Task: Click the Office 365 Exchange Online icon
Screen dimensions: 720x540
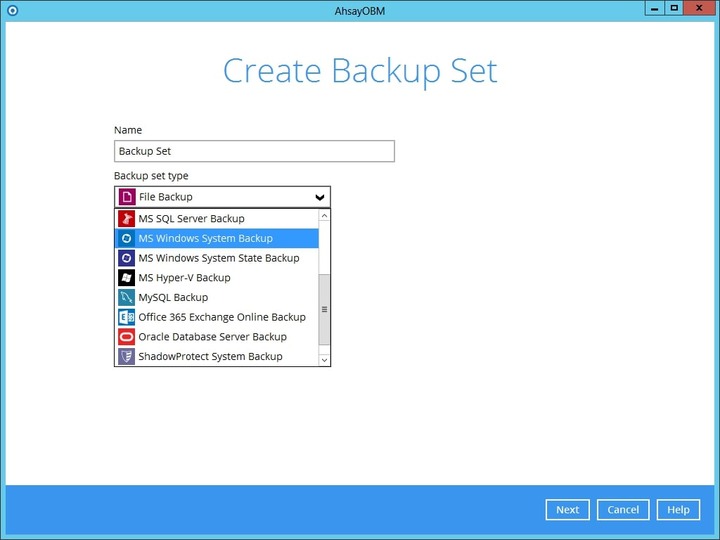Action: coord(126,317)
